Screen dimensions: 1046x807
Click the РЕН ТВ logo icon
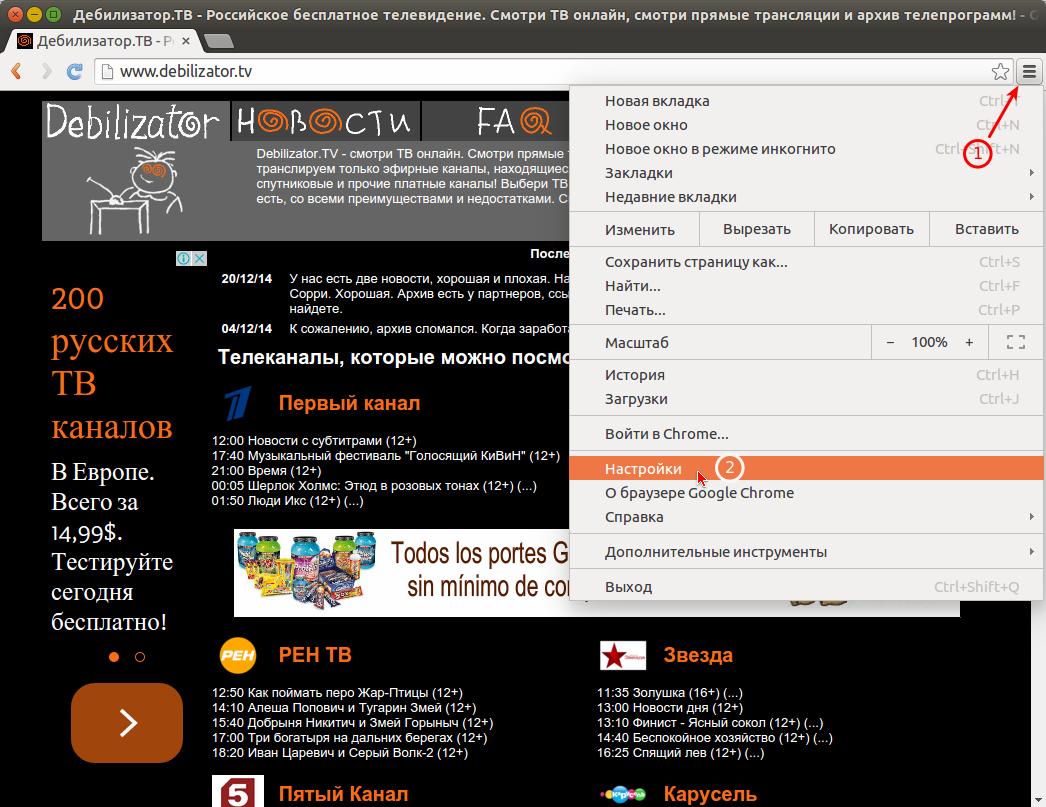(x=237, y=656)
